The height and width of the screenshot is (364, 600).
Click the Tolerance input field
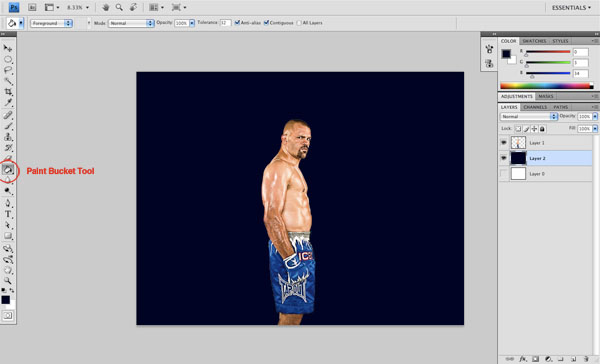(225, 23)
